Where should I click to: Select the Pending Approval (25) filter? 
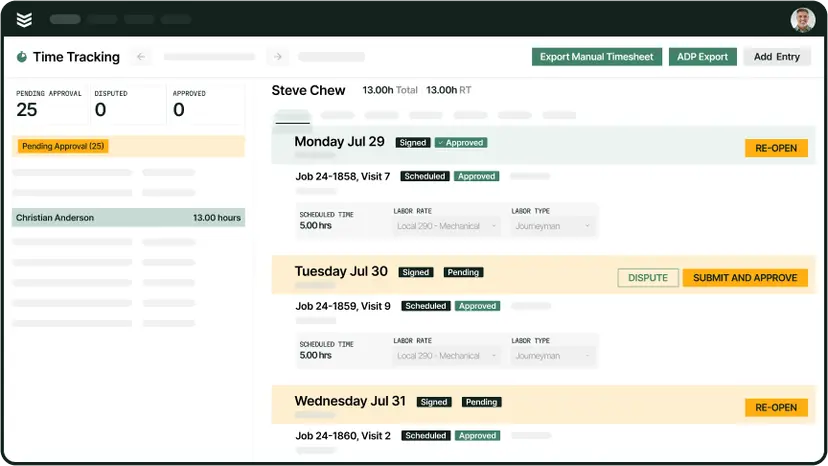pyautogui.click(x=63, y=146)
